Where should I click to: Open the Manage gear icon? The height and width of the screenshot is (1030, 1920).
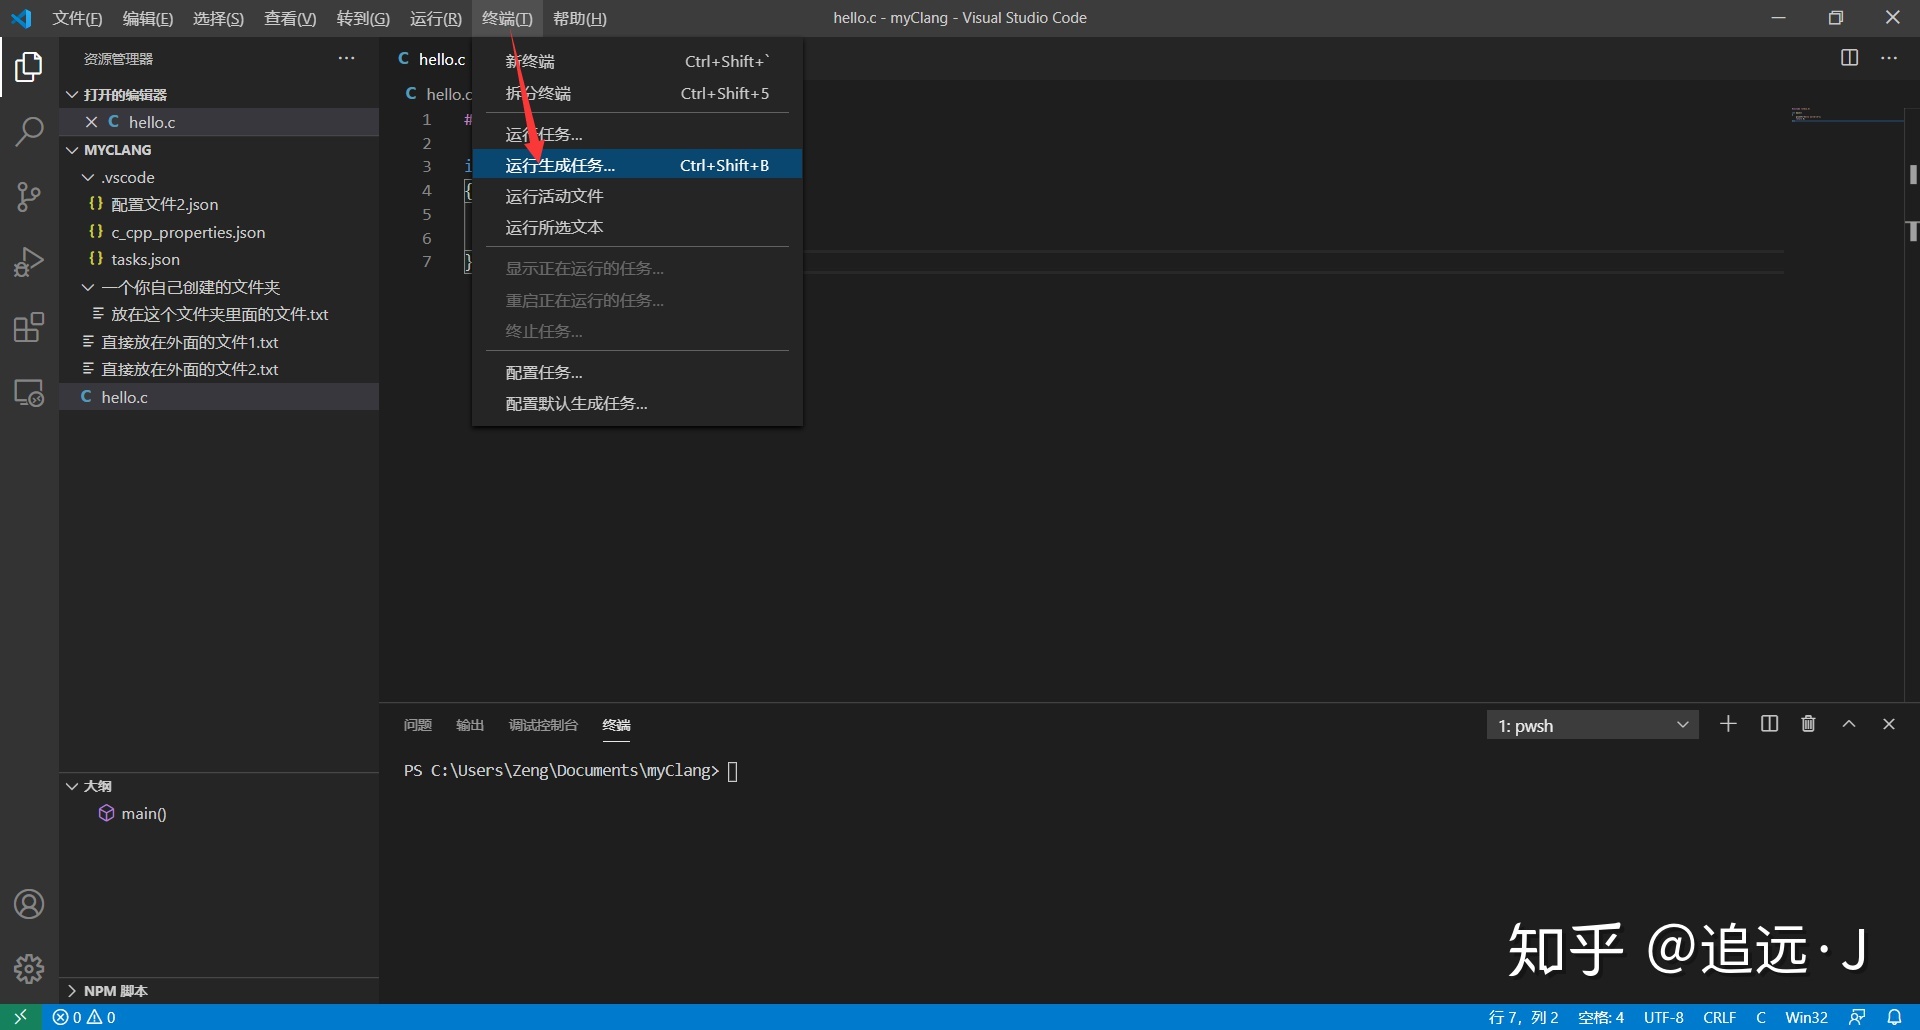[x=29, y=968]
